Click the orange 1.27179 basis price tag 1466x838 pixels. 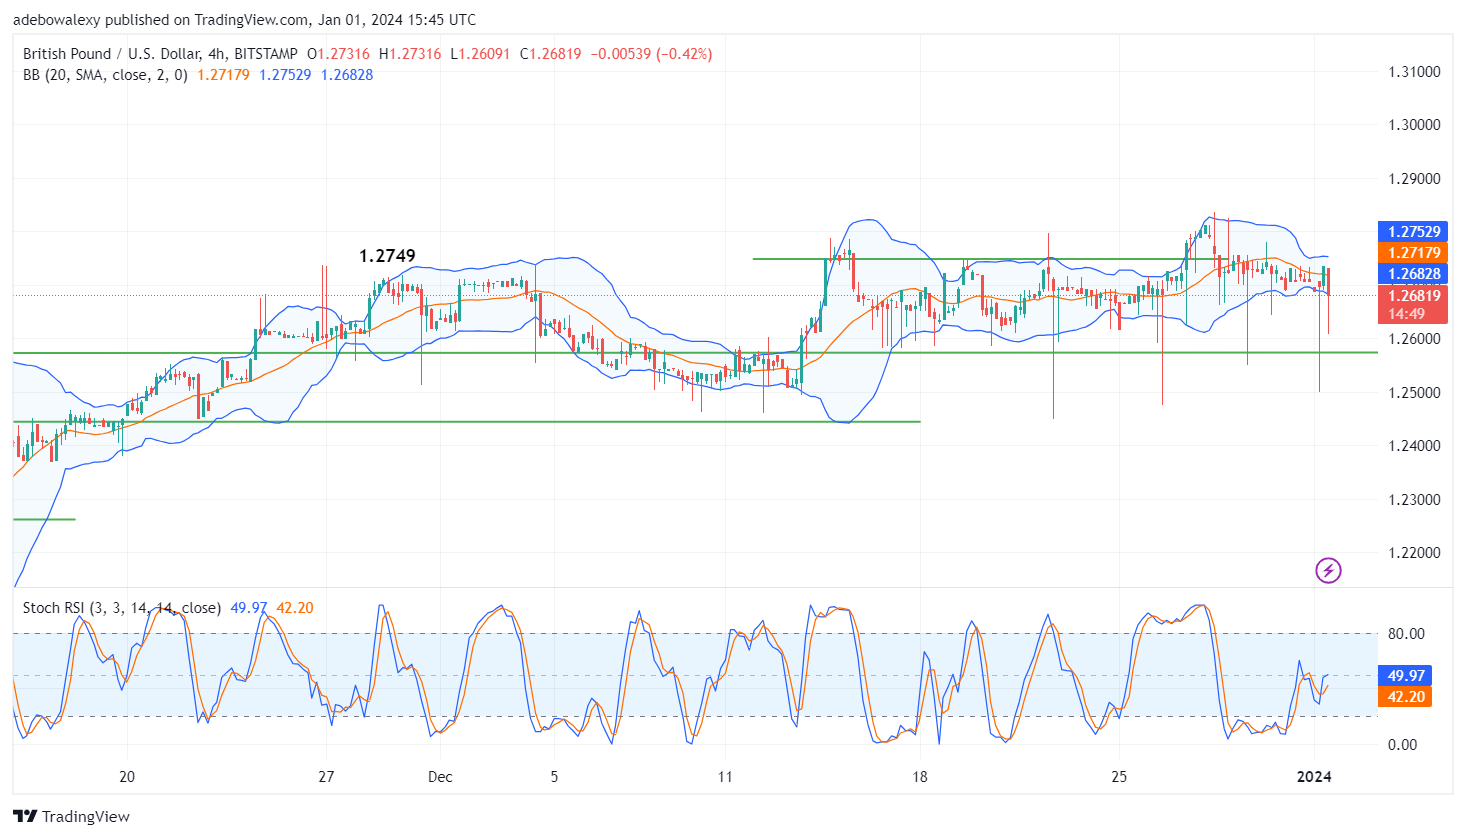(1413, 253)
